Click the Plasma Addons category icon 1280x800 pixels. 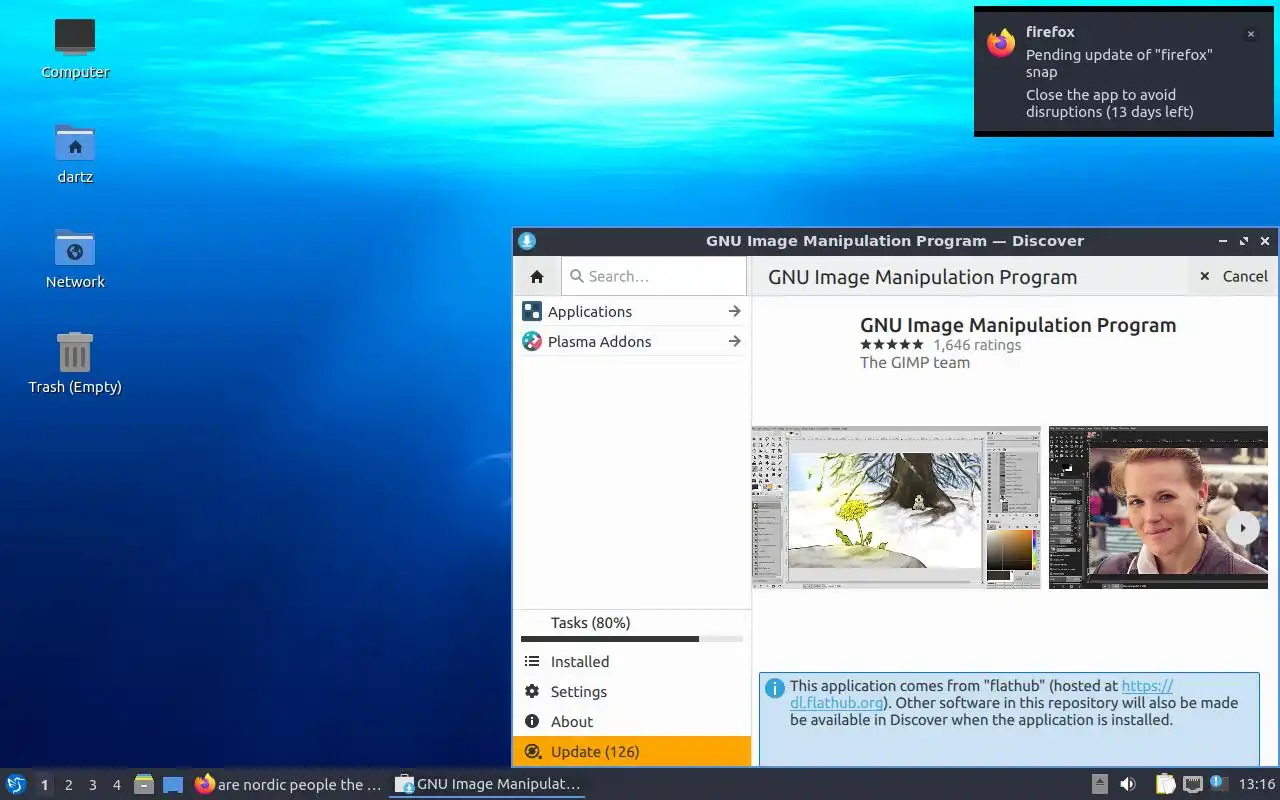click(x=532, y=342)
